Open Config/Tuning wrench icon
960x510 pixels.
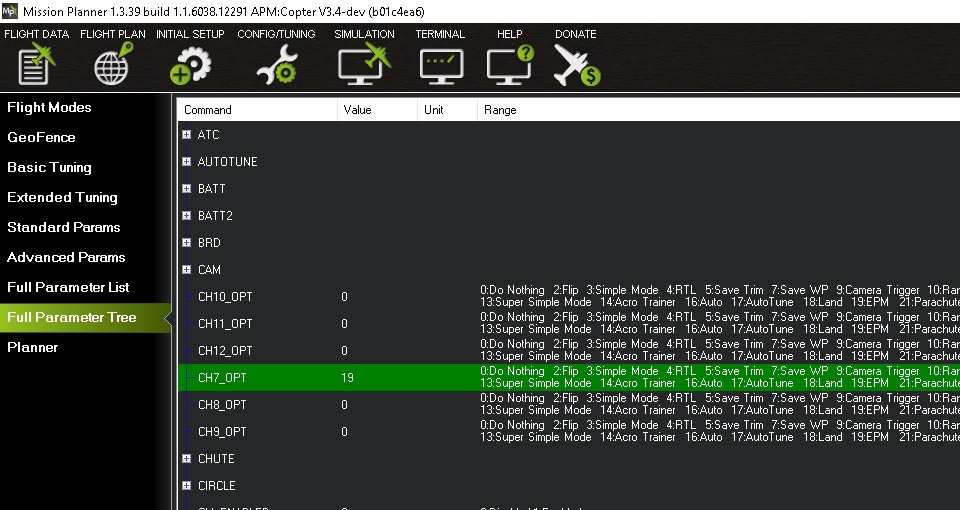click(275, 65)
